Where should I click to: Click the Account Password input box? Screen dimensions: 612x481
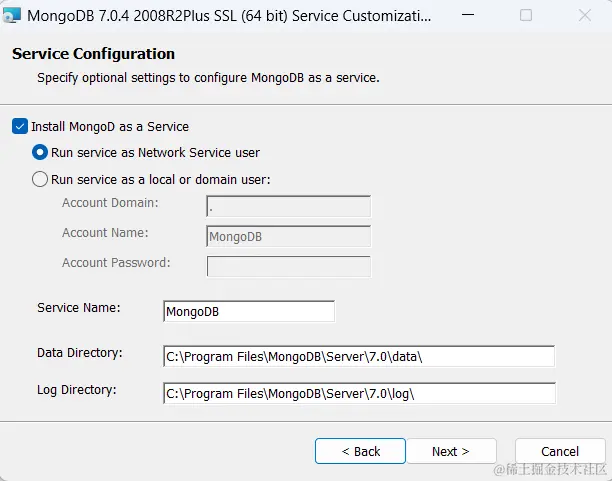click(x=288, y=266)
